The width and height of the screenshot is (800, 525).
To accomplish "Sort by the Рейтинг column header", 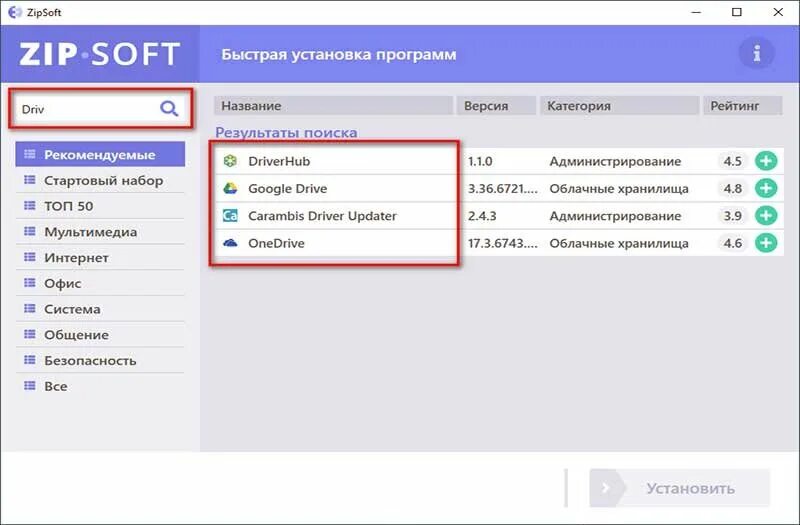I will click(743, 106).
